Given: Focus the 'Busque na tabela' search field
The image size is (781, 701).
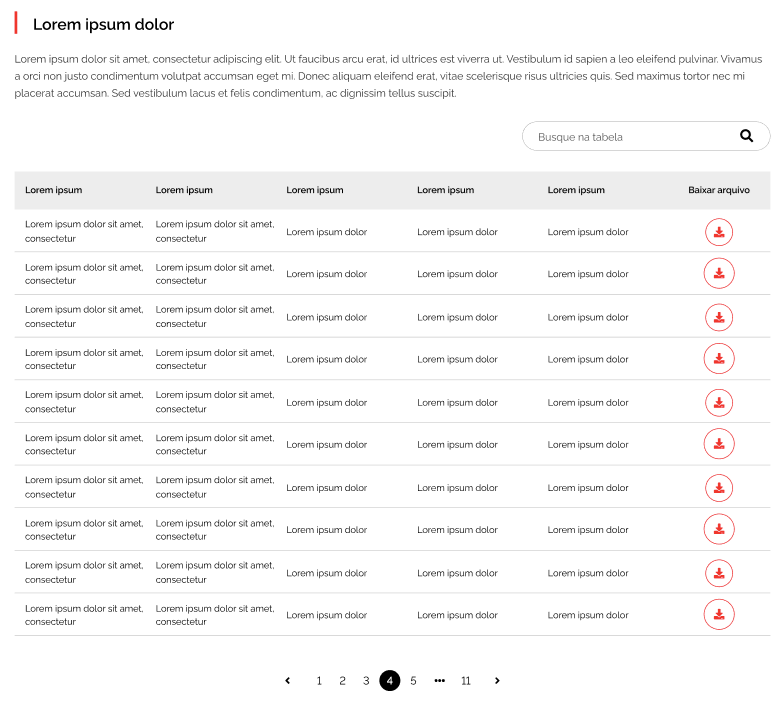Looking at the screenshot, I should 630,136.
